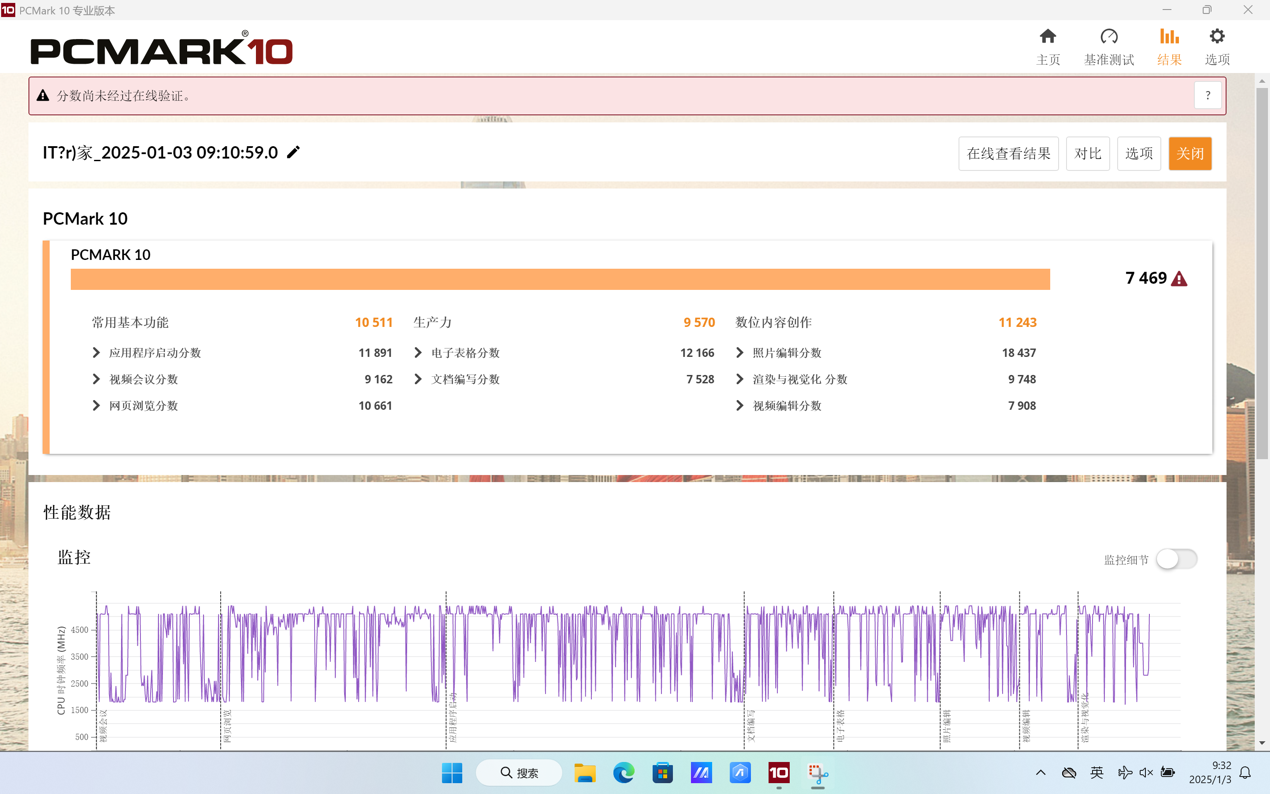Open the purple M app on taskbar

click(x=701, y=773)
